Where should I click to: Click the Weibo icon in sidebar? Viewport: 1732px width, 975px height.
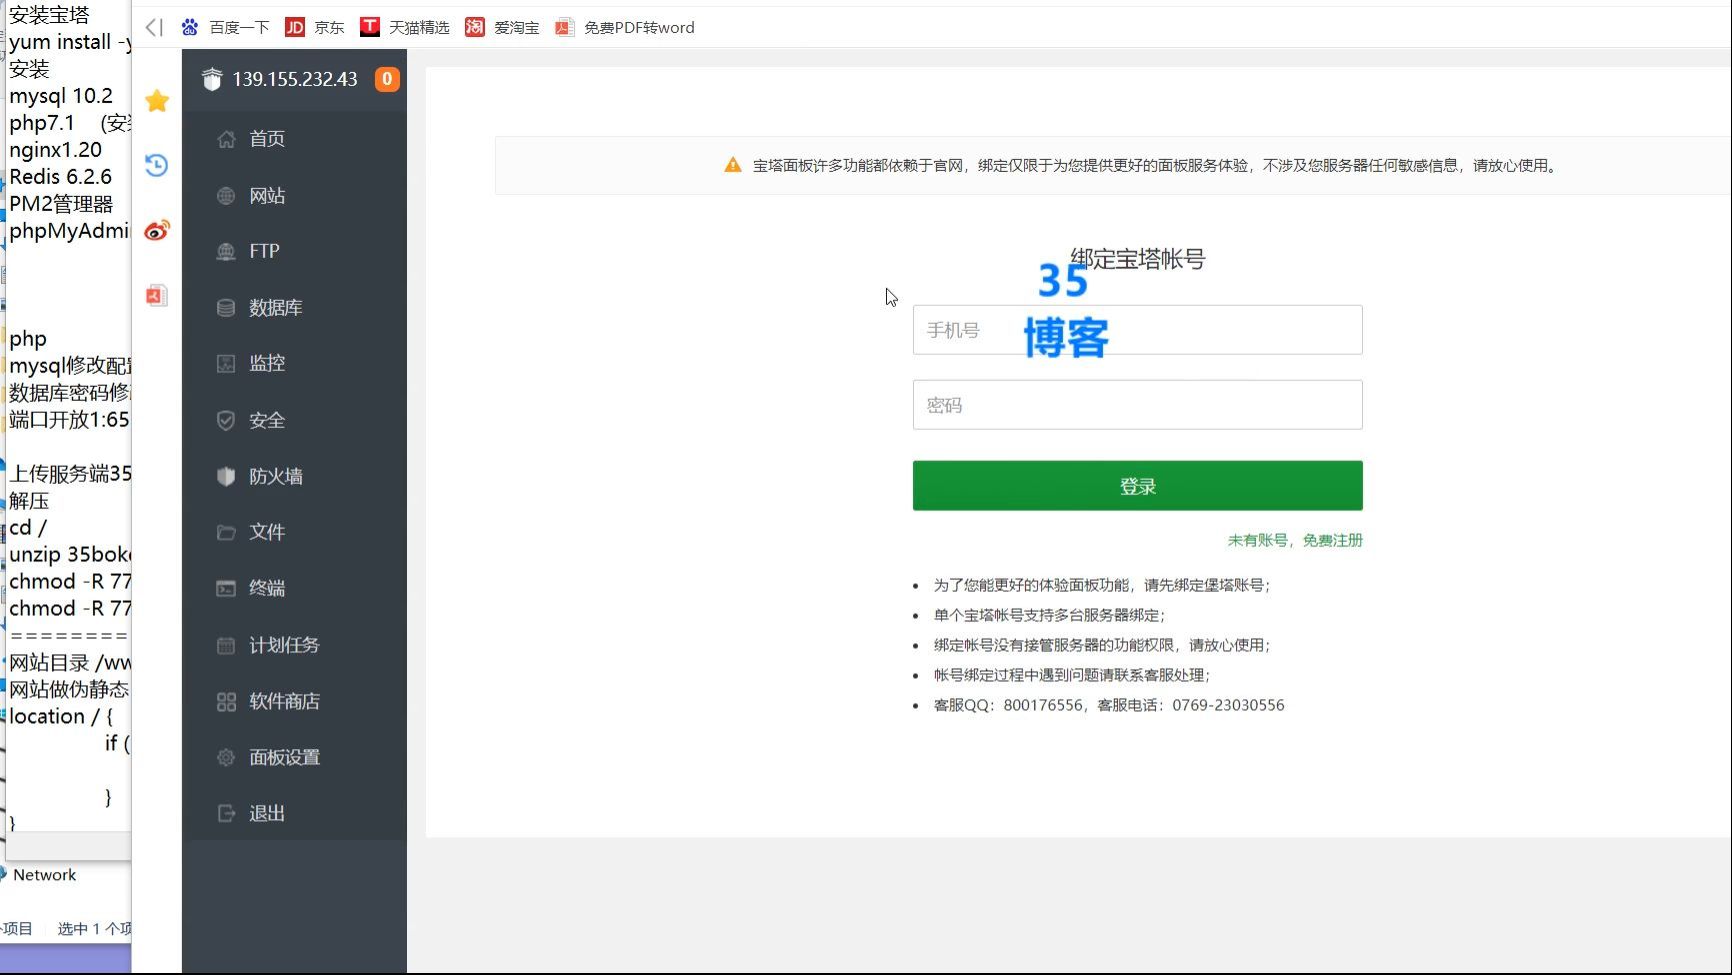157,231
